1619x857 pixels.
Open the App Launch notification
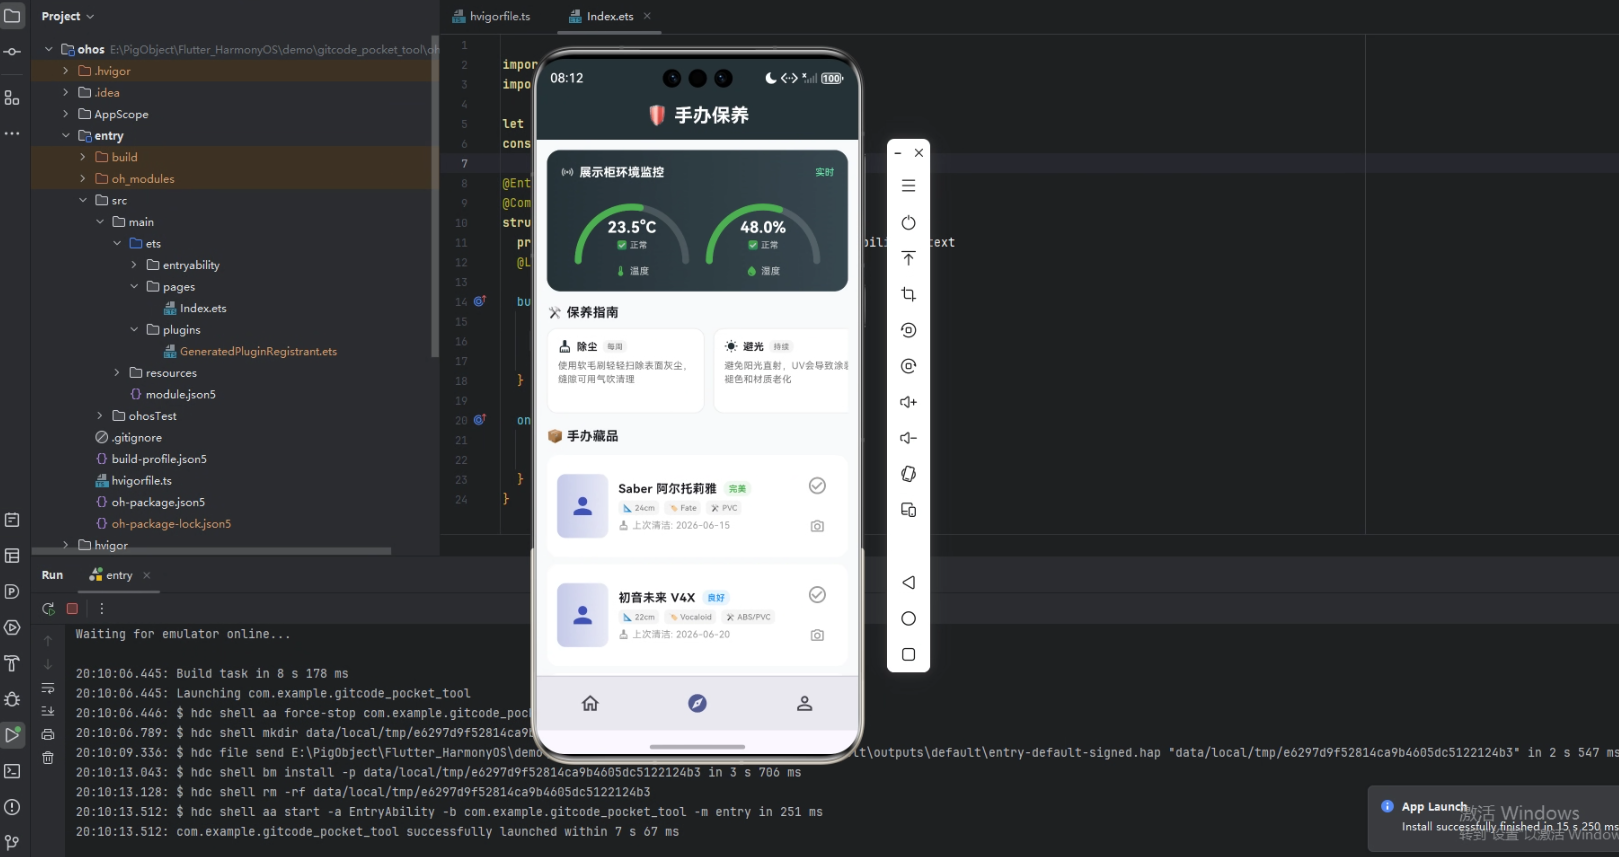tap(1493, 817)
